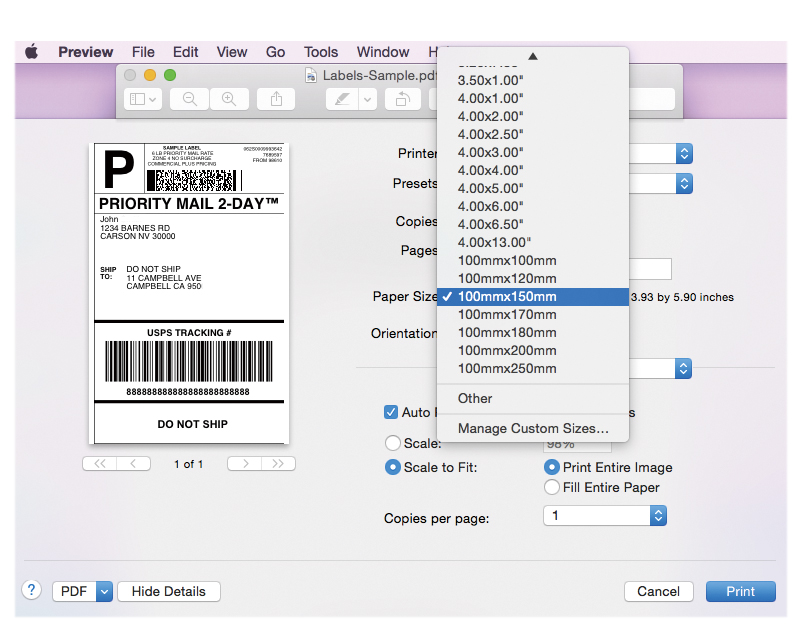800x643 pixels.
Task: Select 4.00x3.00" paper size
Action: pyautogui.click(x=533, y=153)
